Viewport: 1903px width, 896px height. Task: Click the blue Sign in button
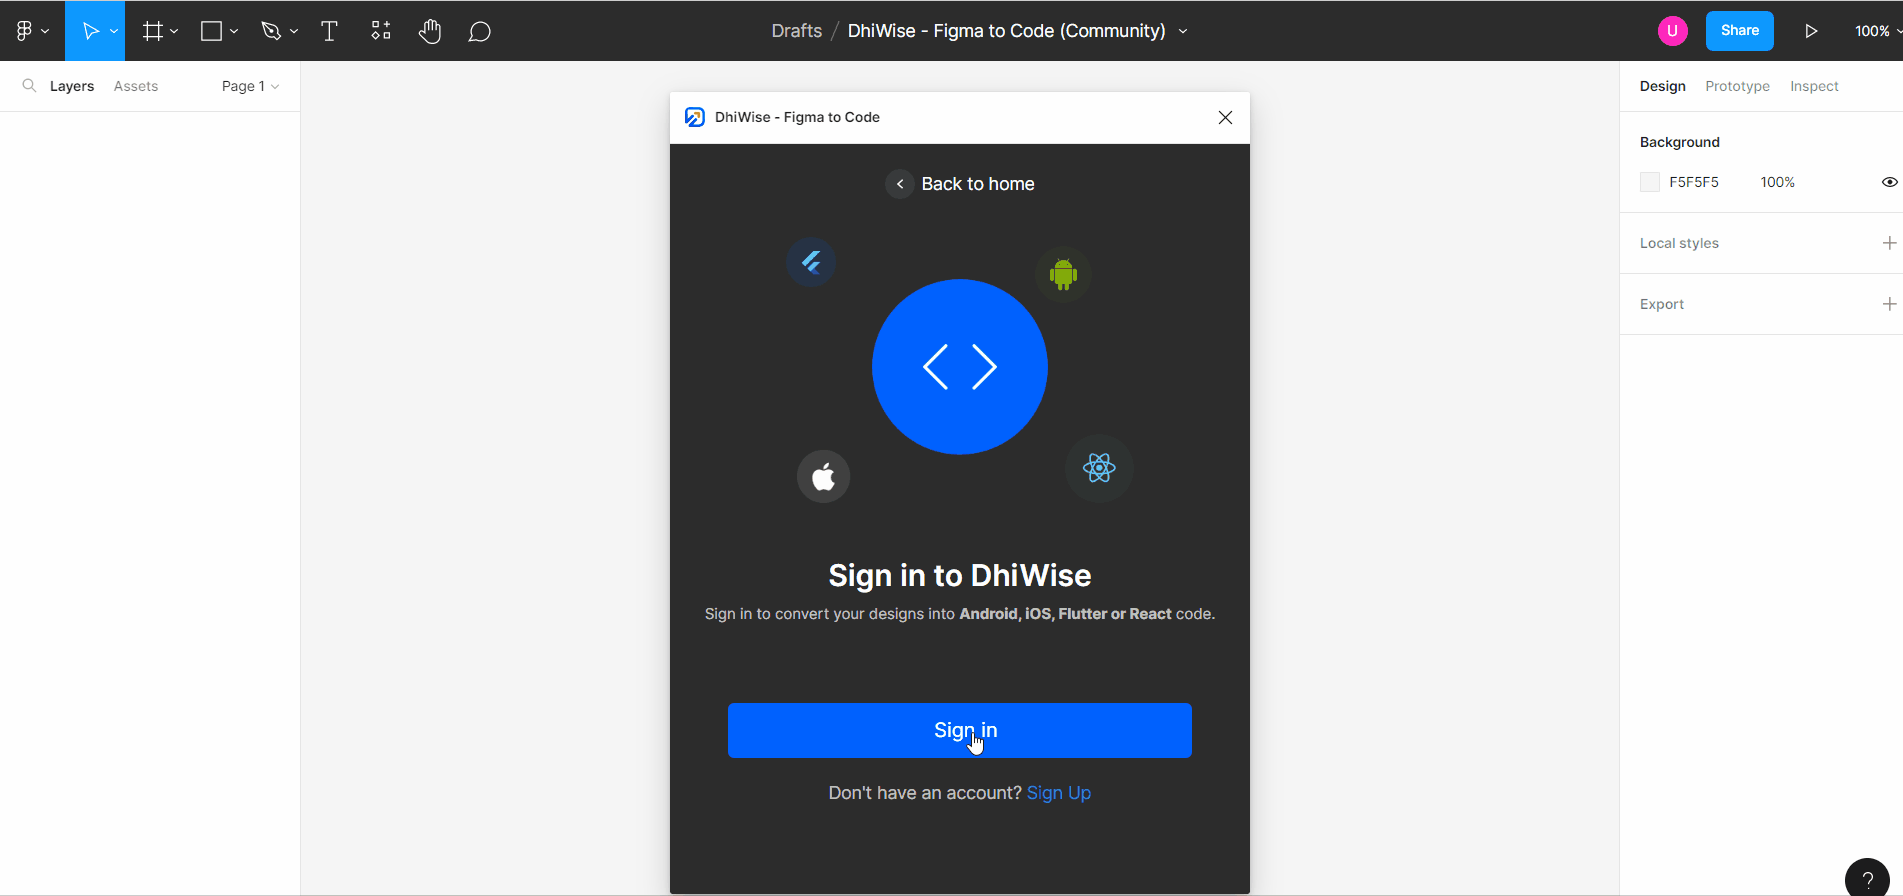960,730
